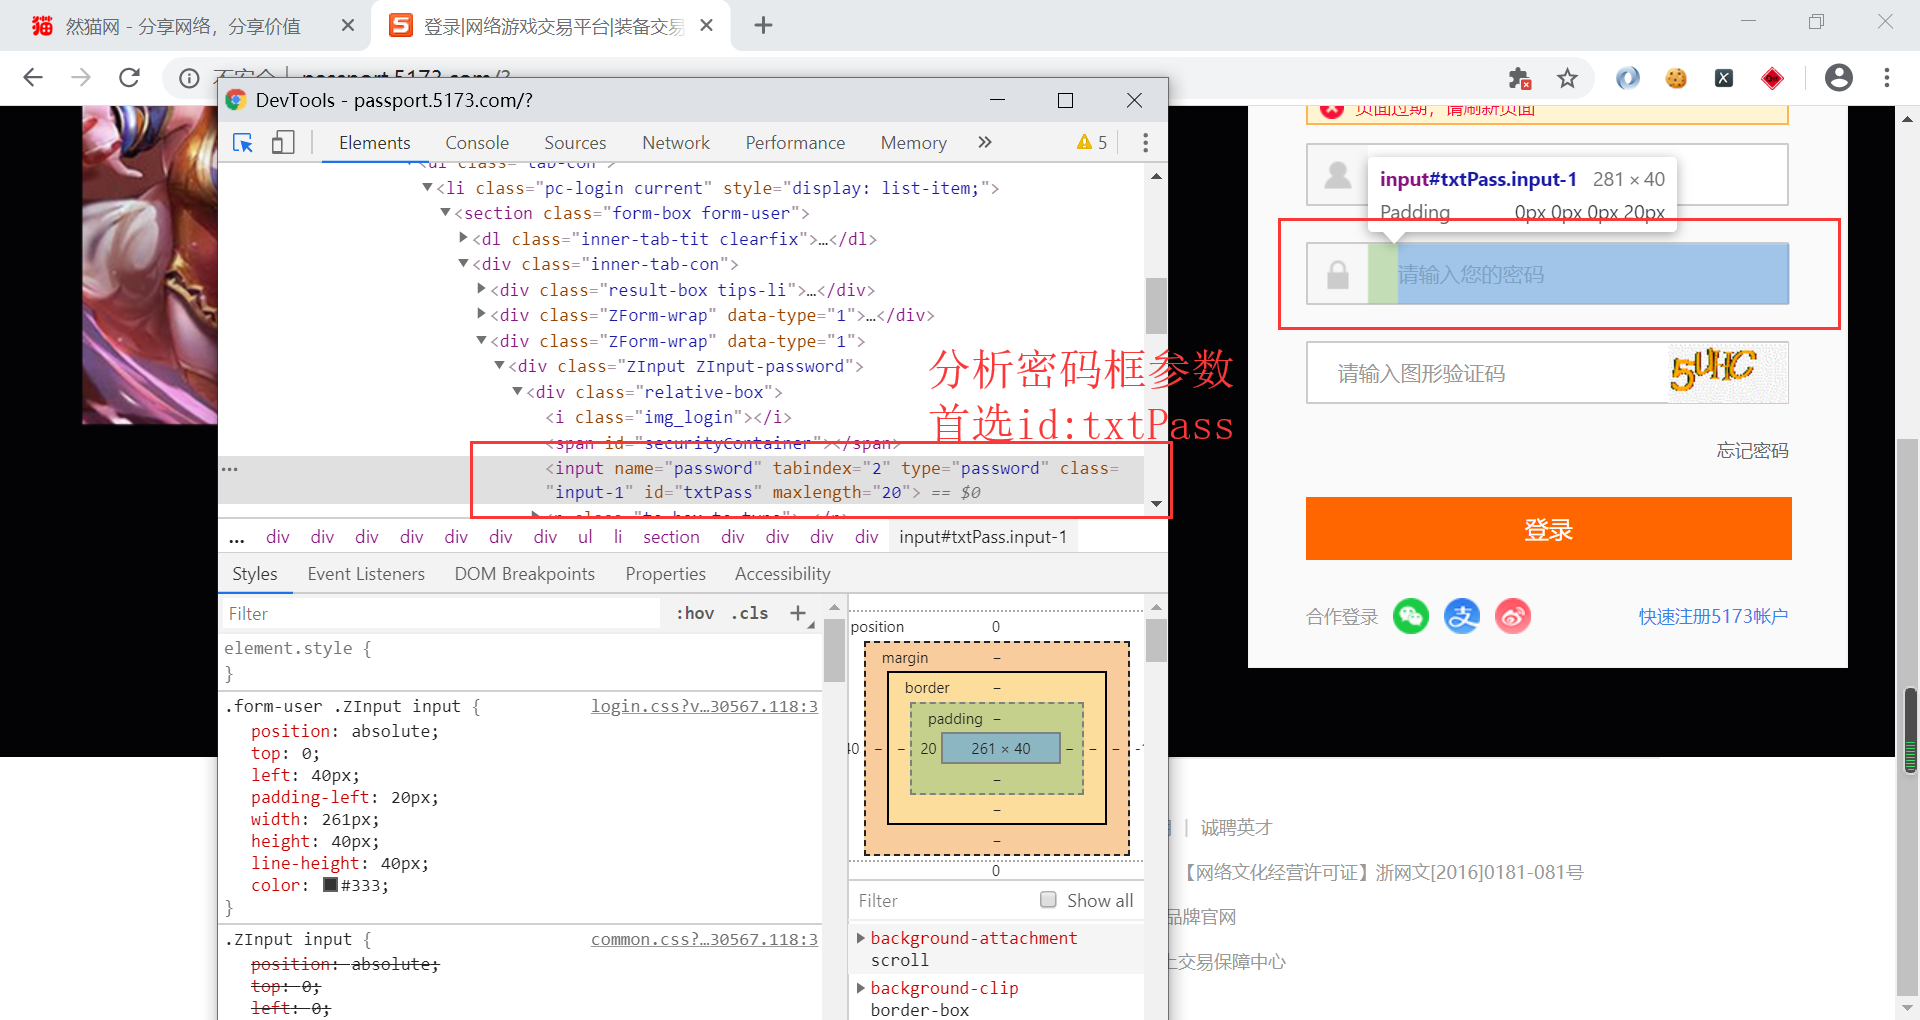This screenshot has width=1920, height=1020.
Task: Open the DOM Breakpoints pane
Action: 525,574
